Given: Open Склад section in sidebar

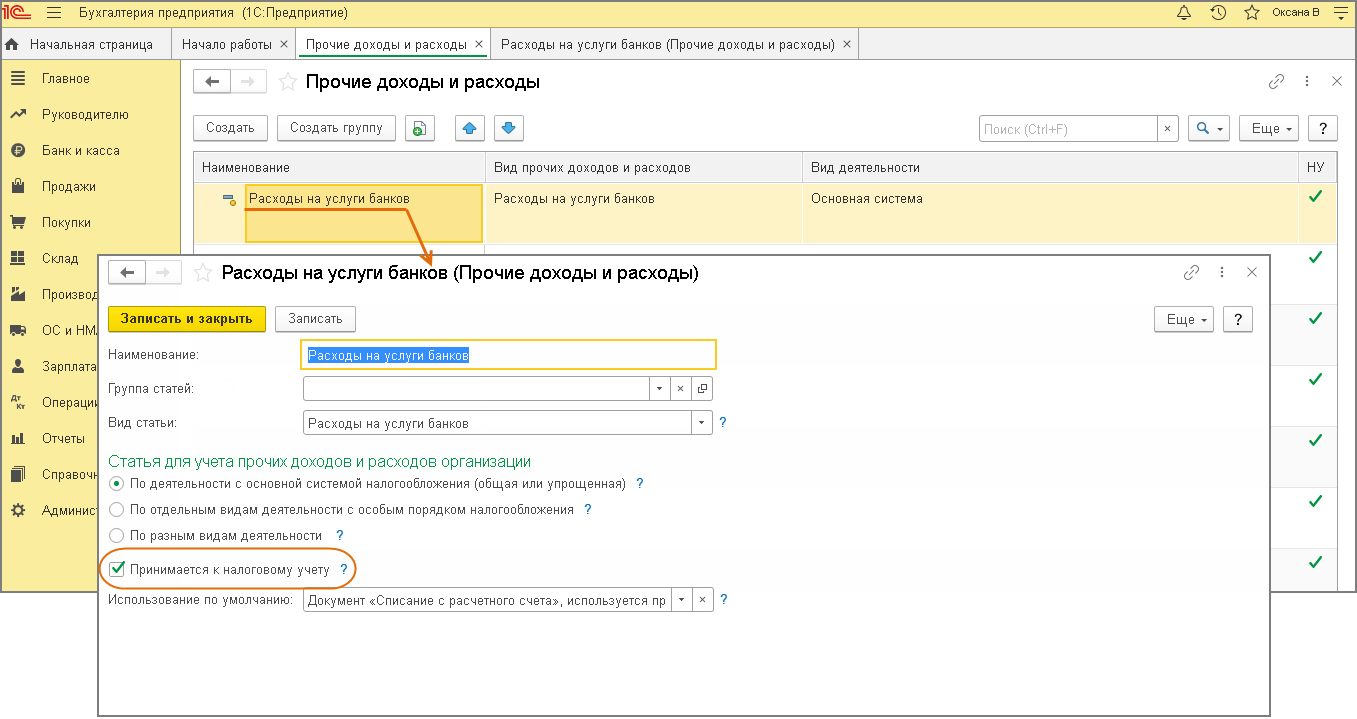Looking at the screenshot, I should coord(59,259).
